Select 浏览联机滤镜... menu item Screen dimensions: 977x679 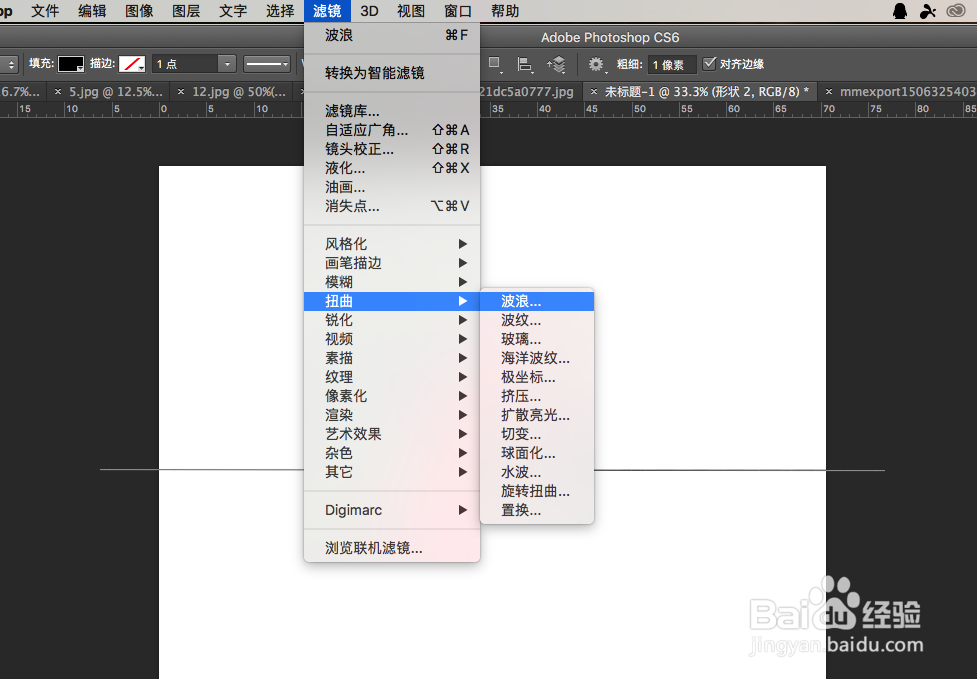[392, 548]
